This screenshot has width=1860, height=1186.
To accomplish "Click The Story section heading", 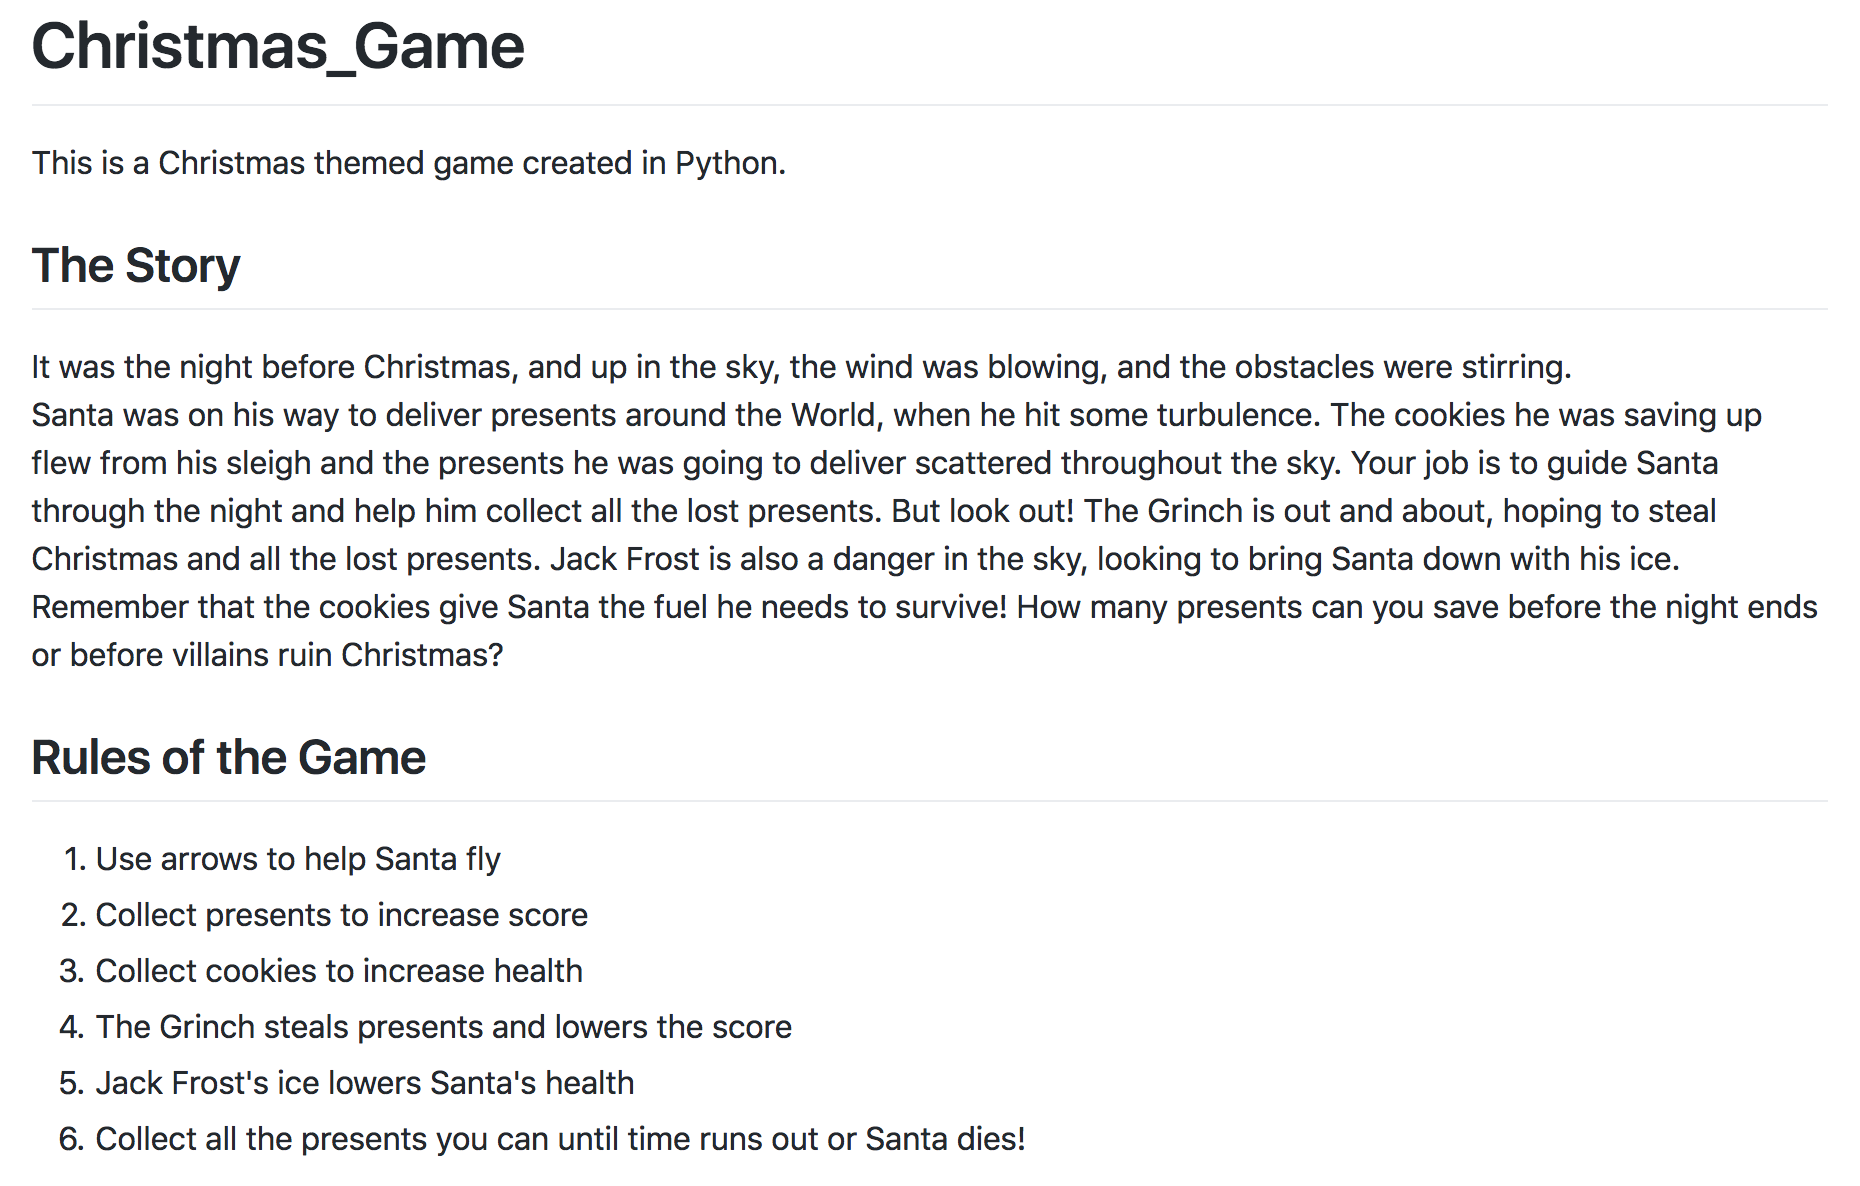I will tap(136, 266).
